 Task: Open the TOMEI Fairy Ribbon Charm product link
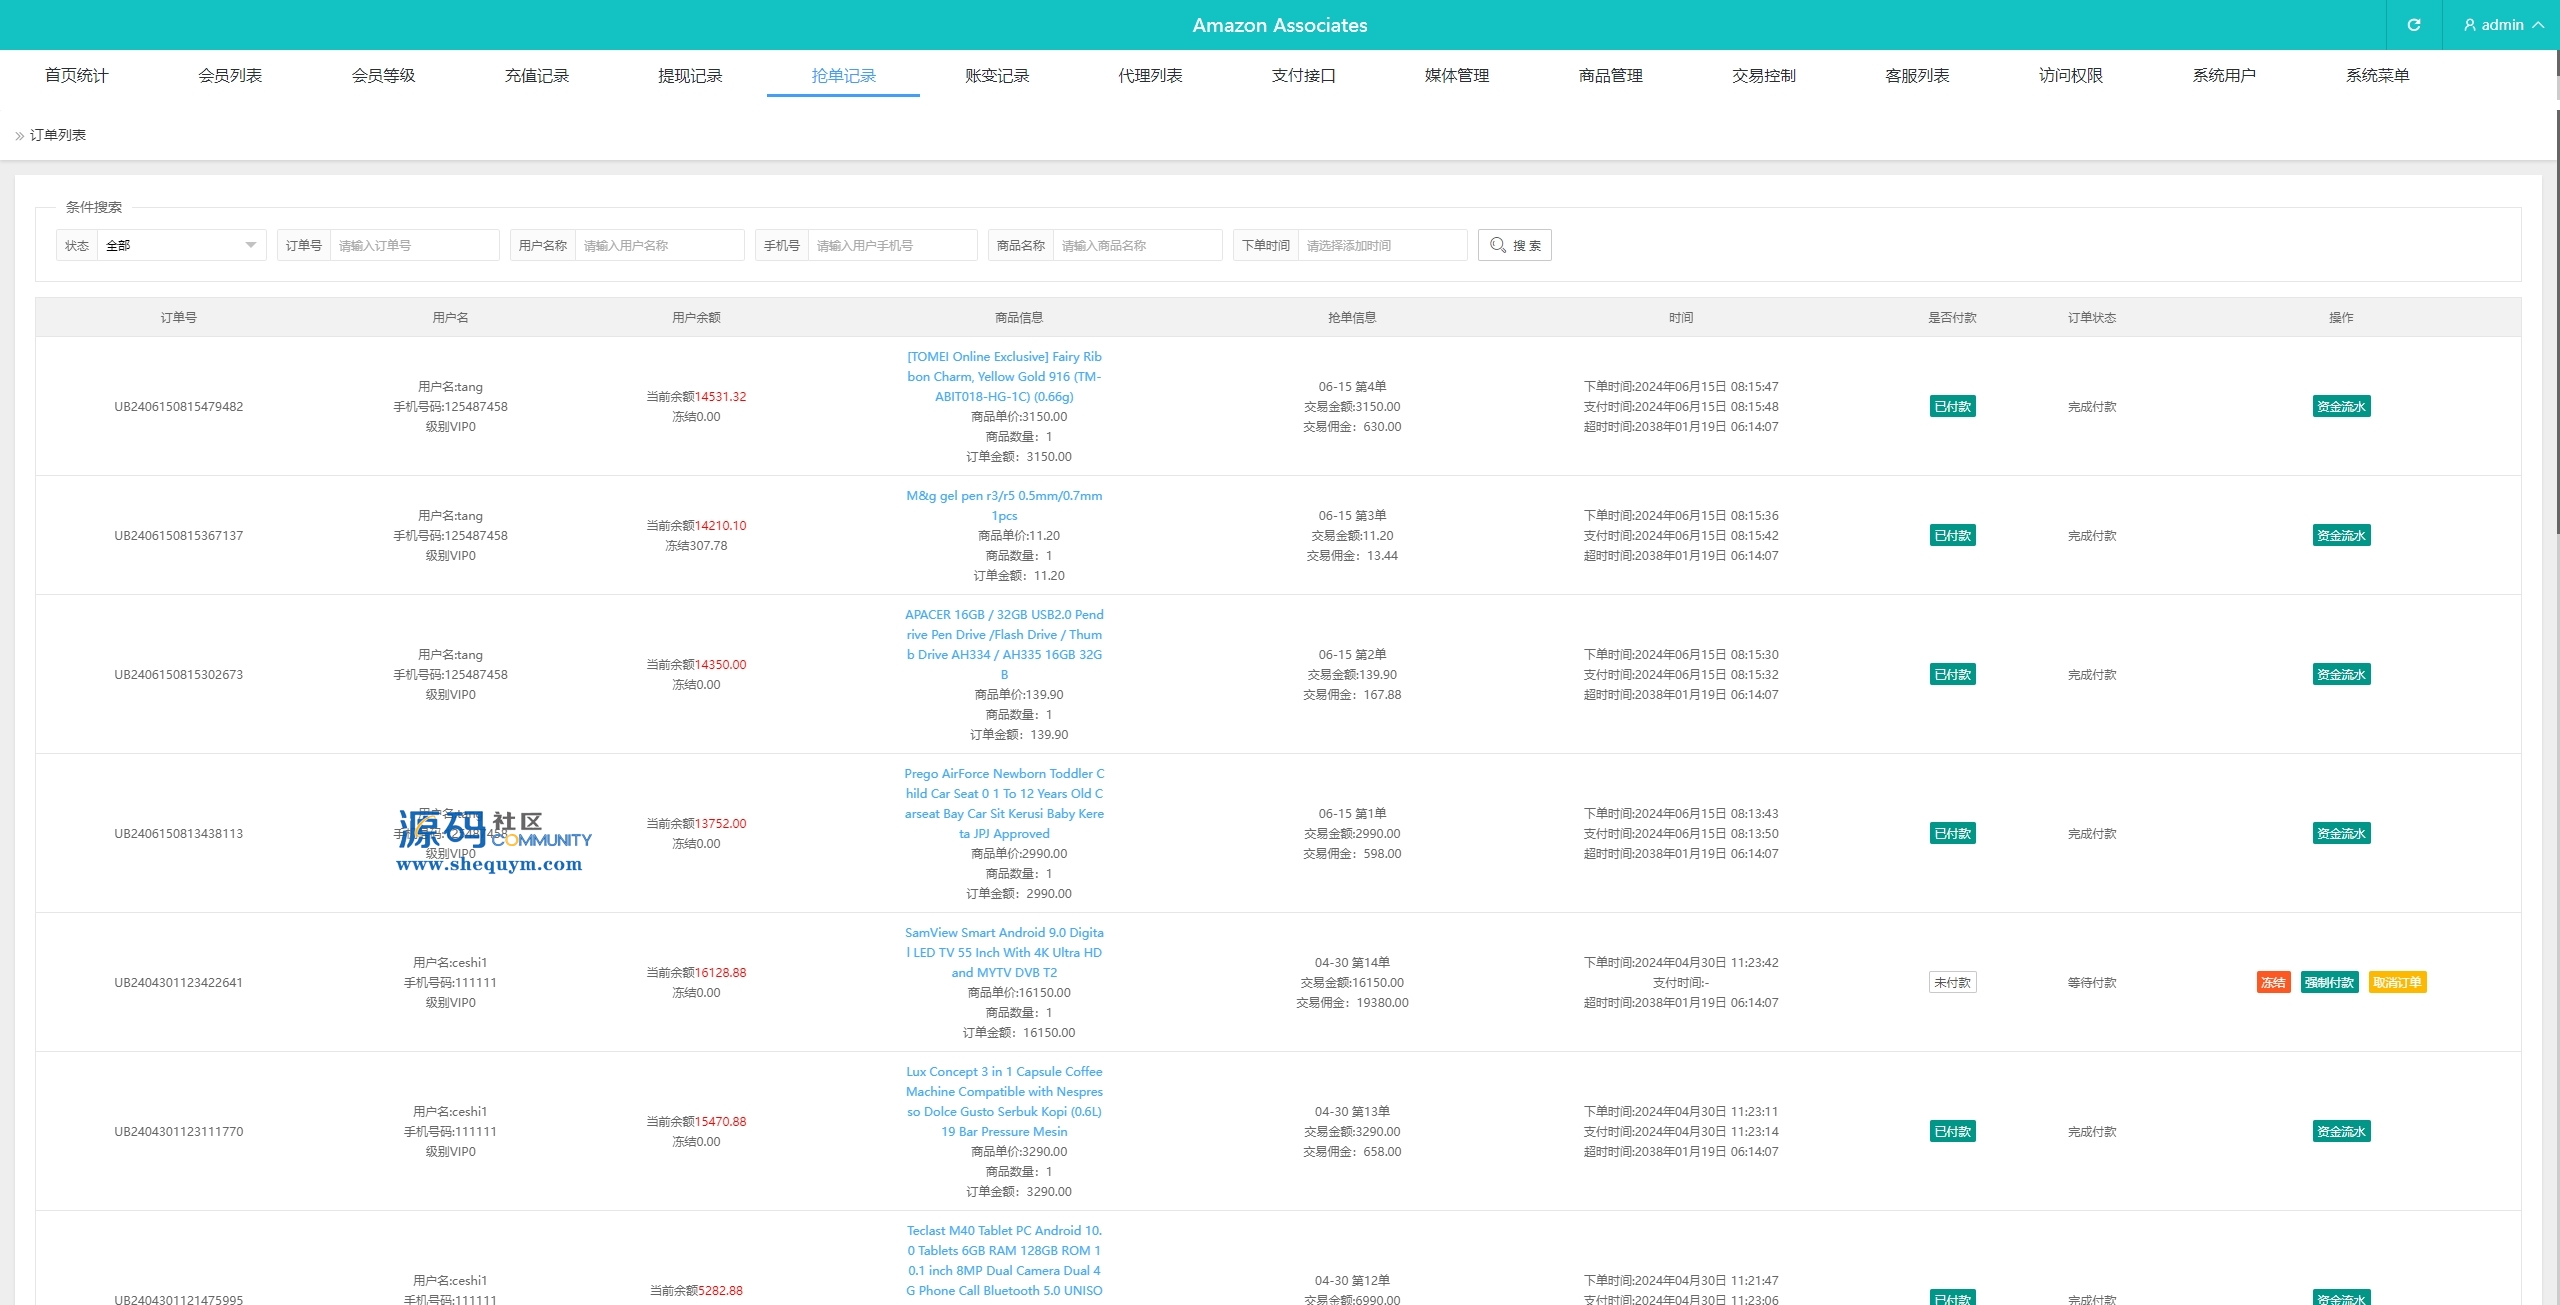pyautogui.click(x=1004, y=376)
